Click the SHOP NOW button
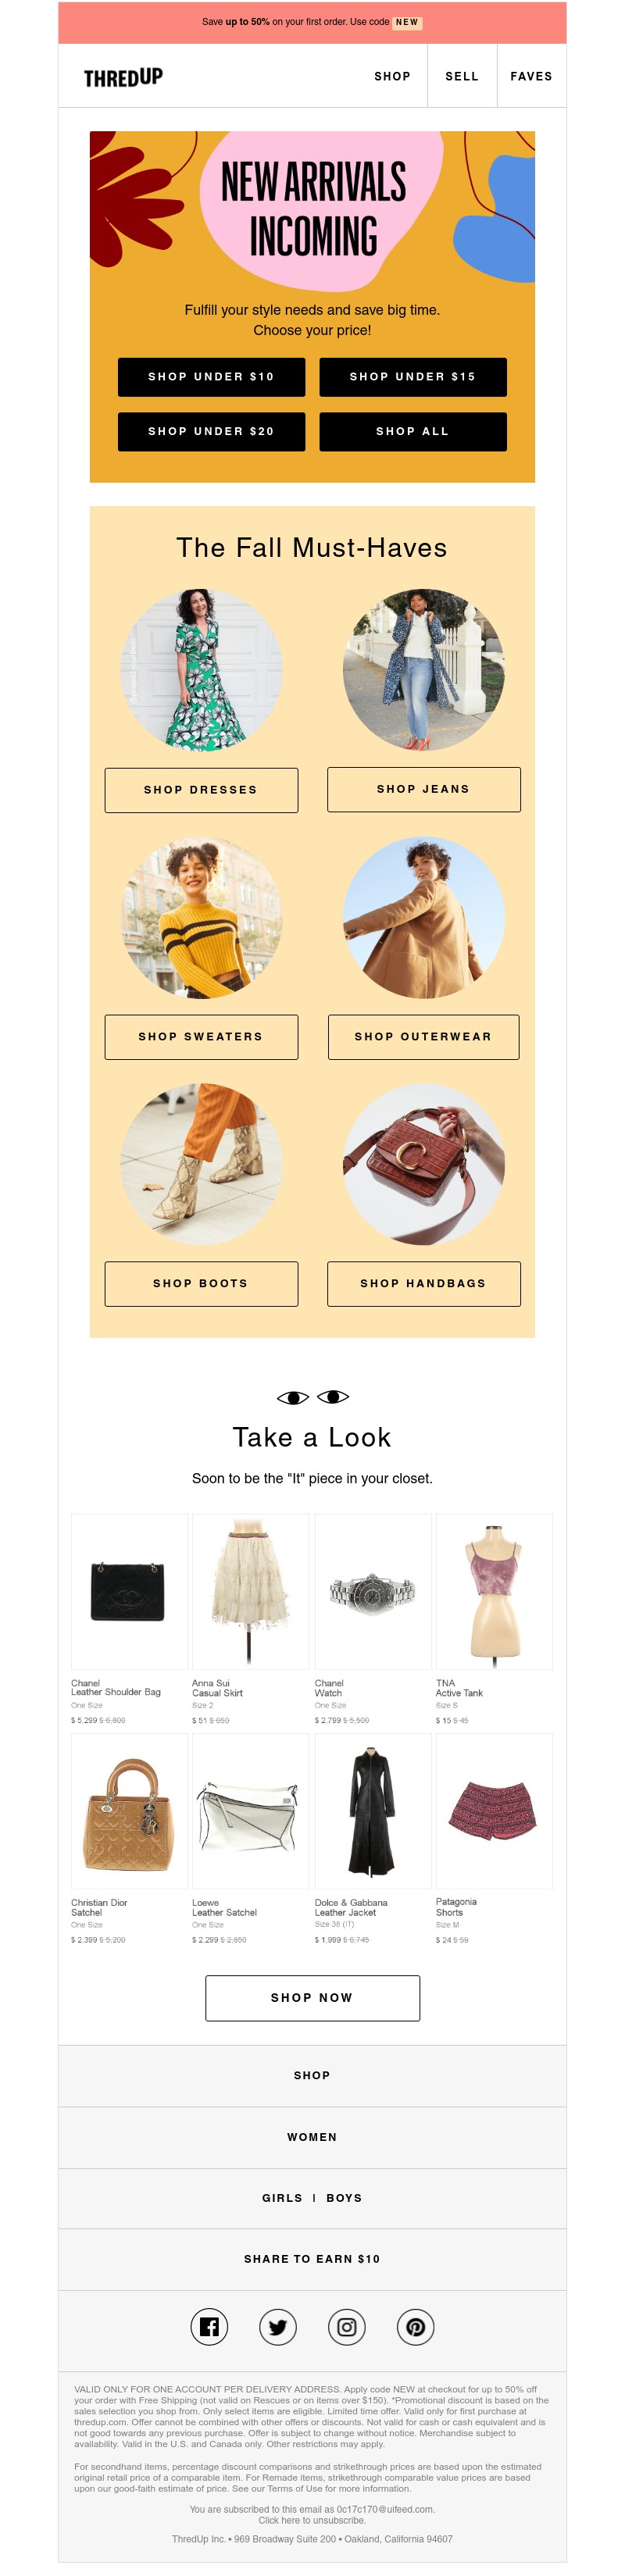The width and height of the screenshot is (625, 2576). click(312, 1998)
